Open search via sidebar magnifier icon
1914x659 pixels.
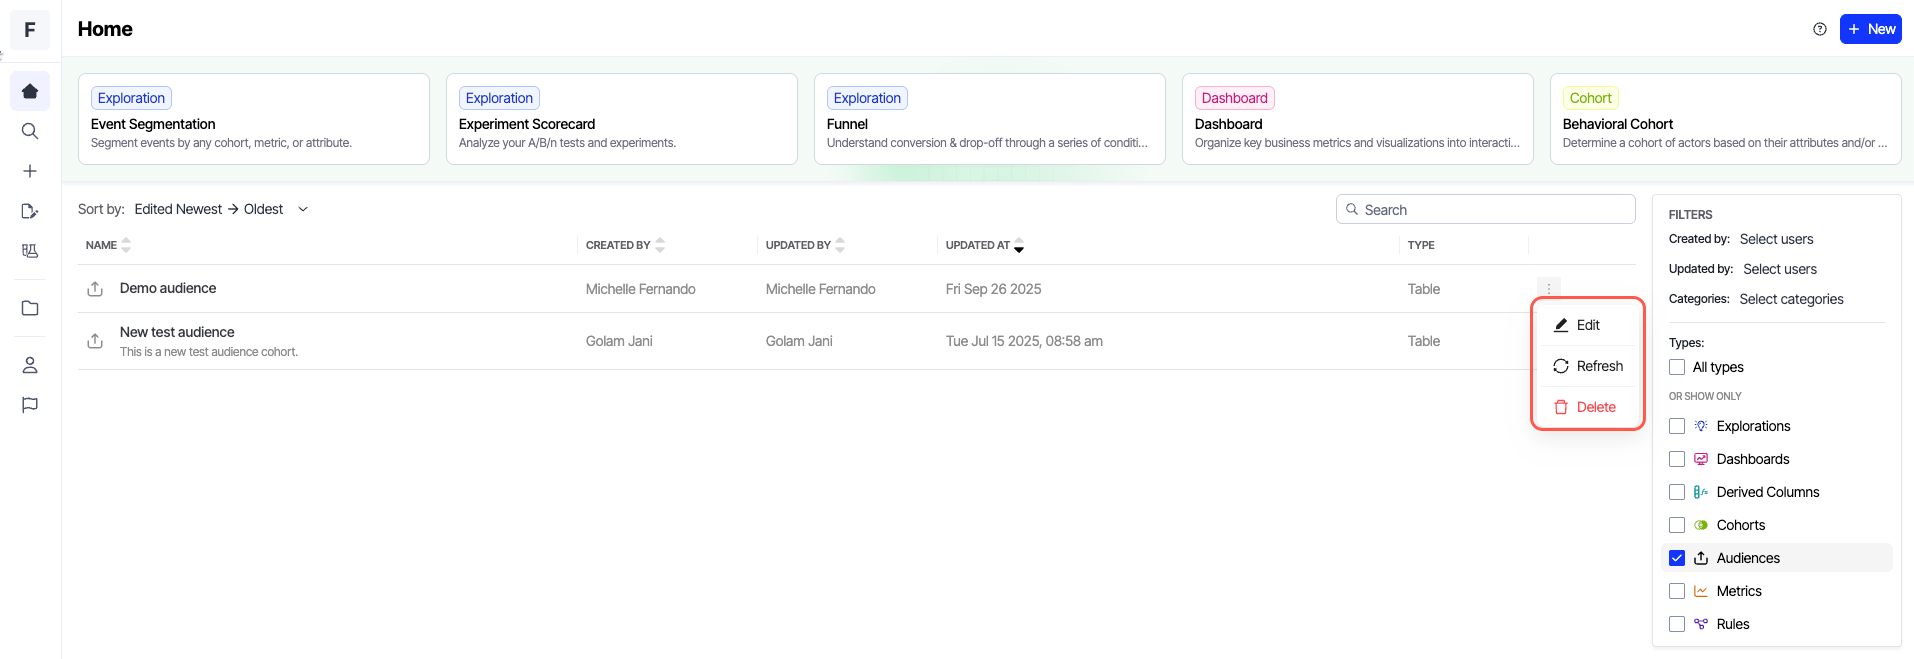(30, 131)
